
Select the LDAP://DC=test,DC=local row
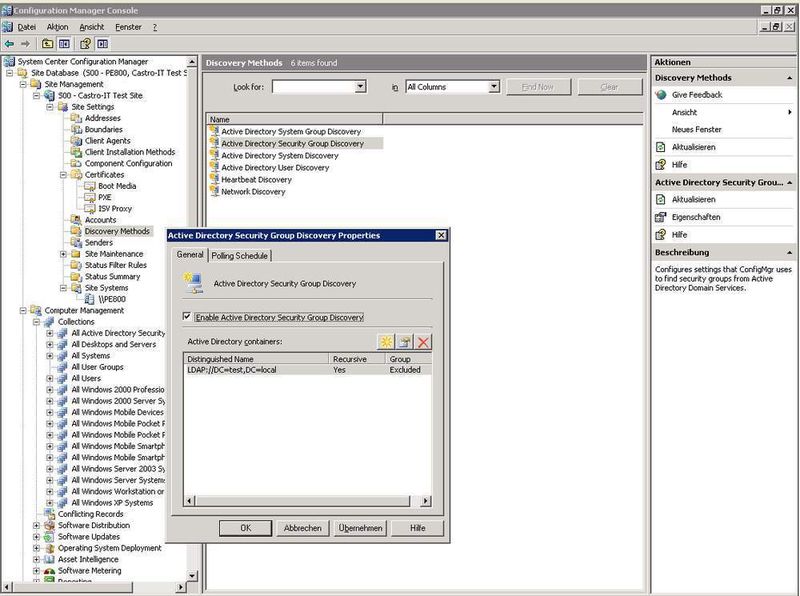click(x=308, y=369)
